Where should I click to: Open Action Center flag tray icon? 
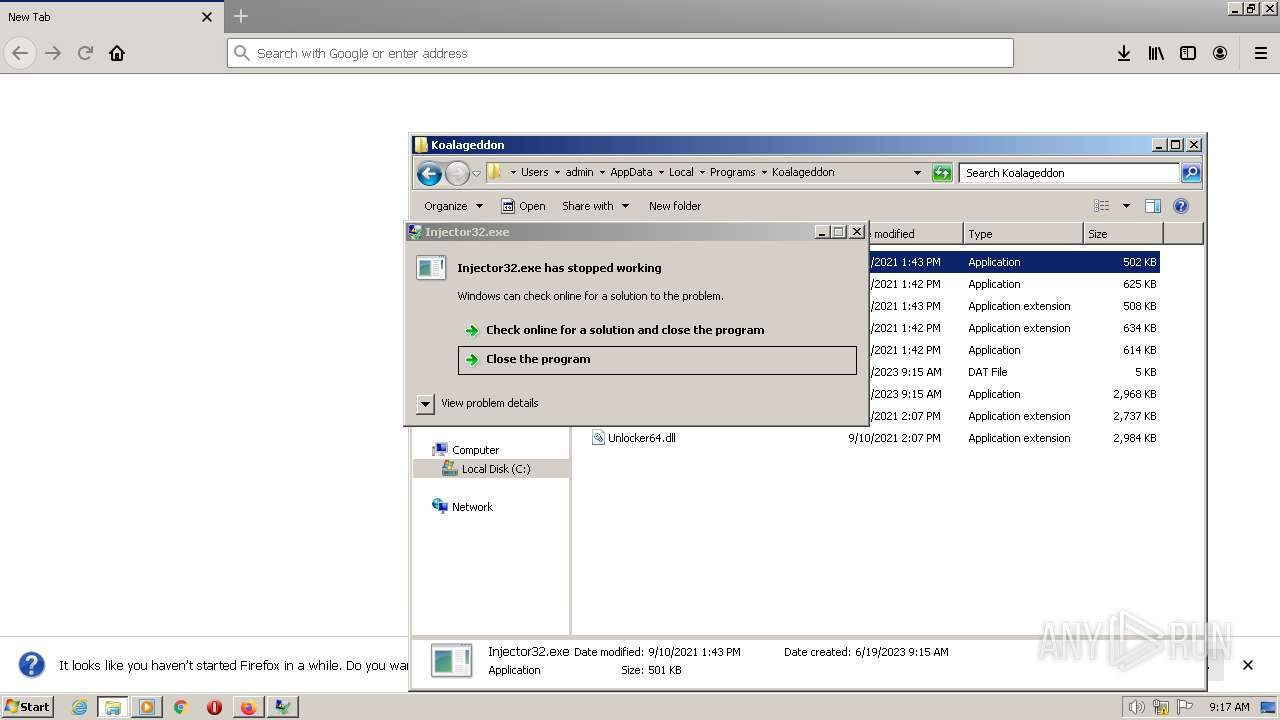[1186, 707]
